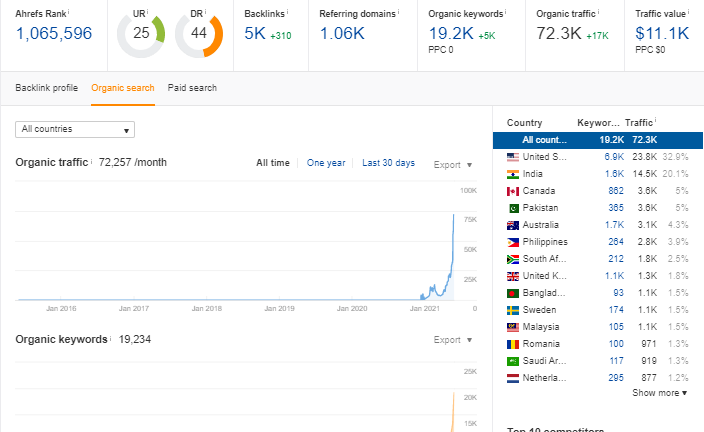Click the Ahrefs Rank info icon

click(69, 11)
